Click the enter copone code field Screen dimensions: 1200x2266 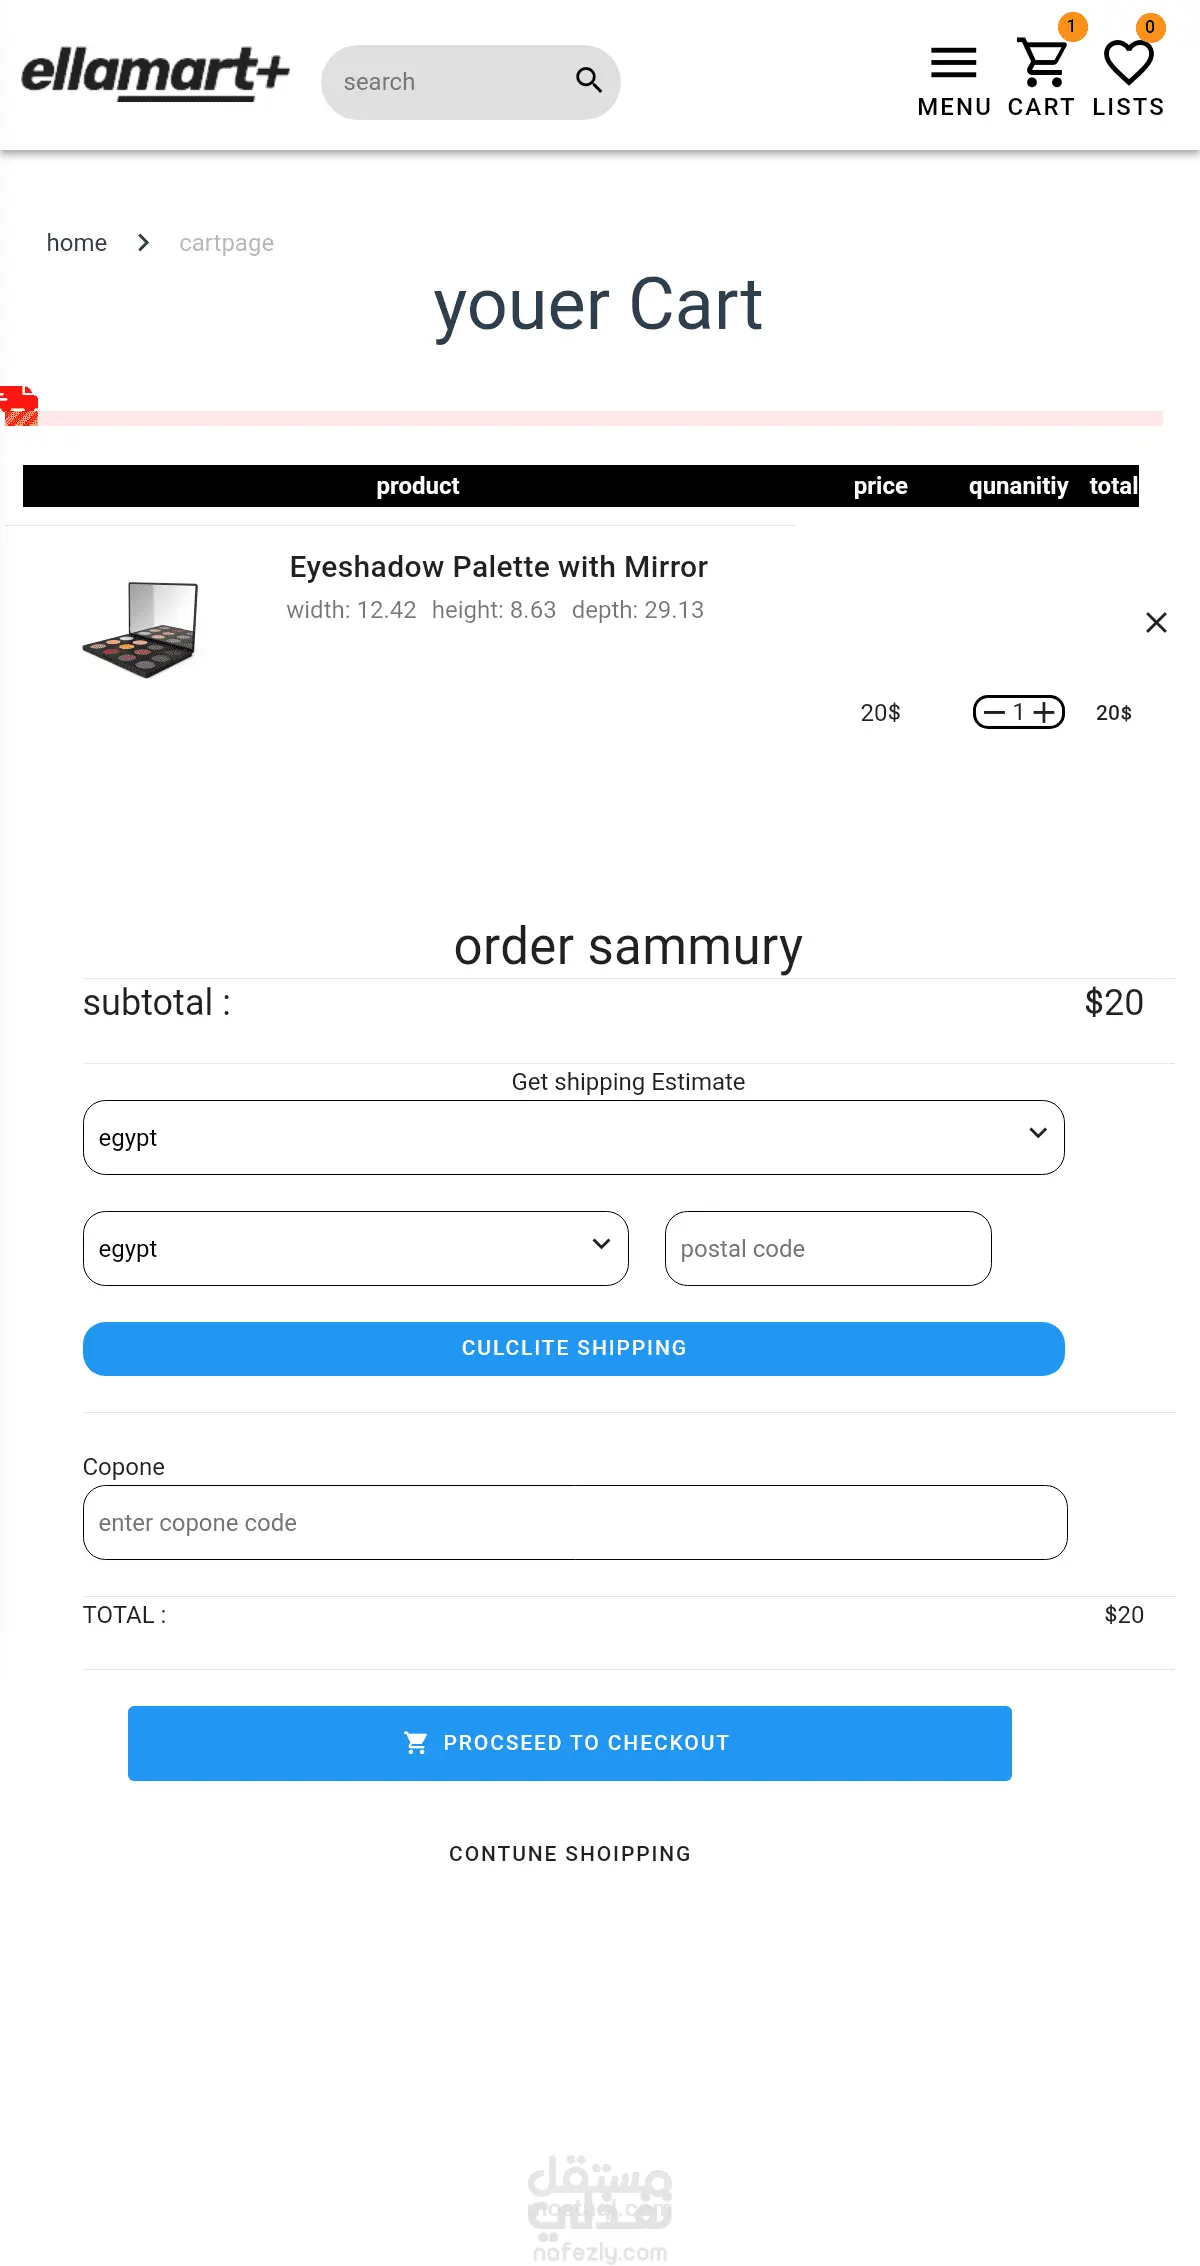pos(574,1522)
